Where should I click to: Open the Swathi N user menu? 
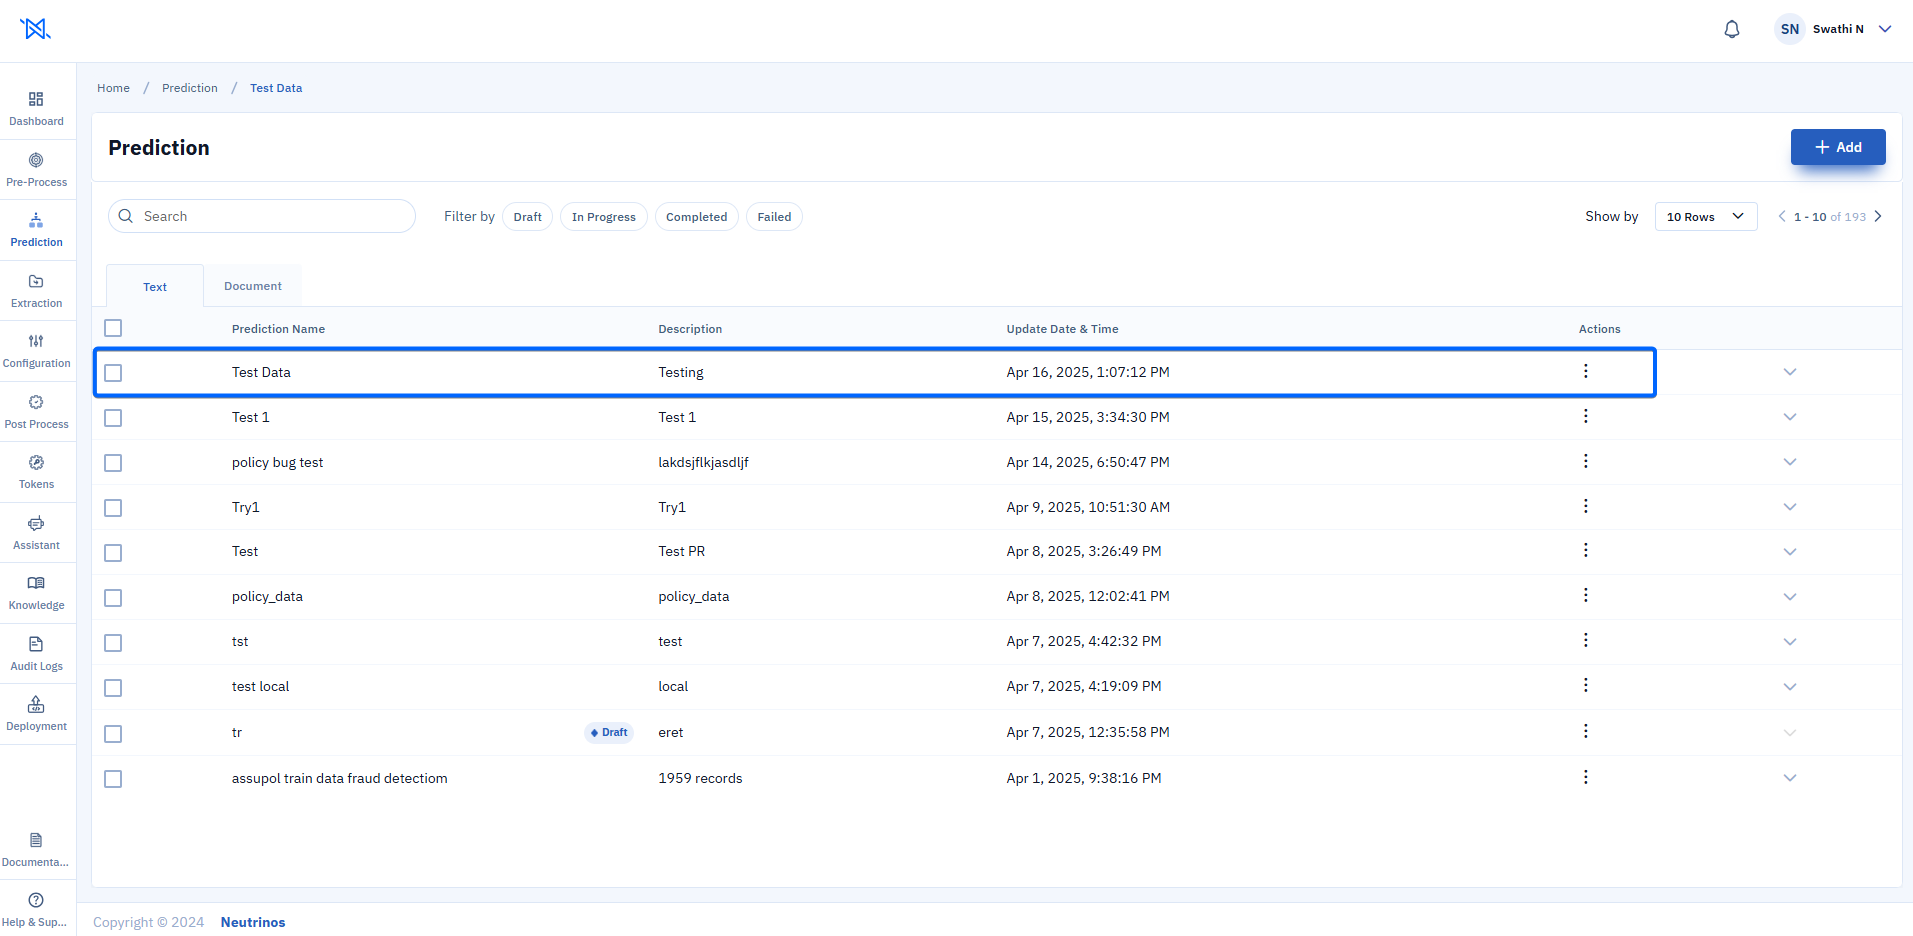(1834, 29)
